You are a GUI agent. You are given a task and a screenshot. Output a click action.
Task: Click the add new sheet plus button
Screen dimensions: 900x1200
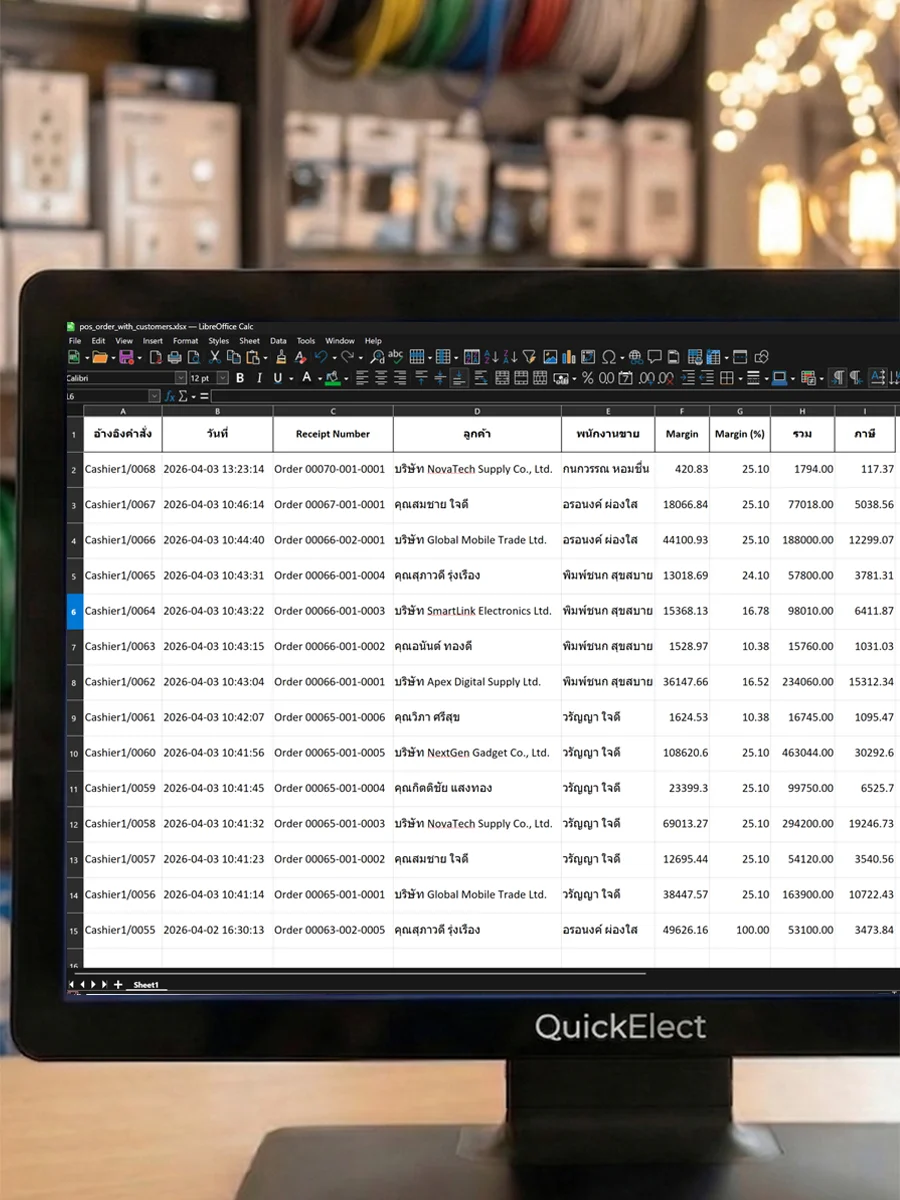(118, 985)
